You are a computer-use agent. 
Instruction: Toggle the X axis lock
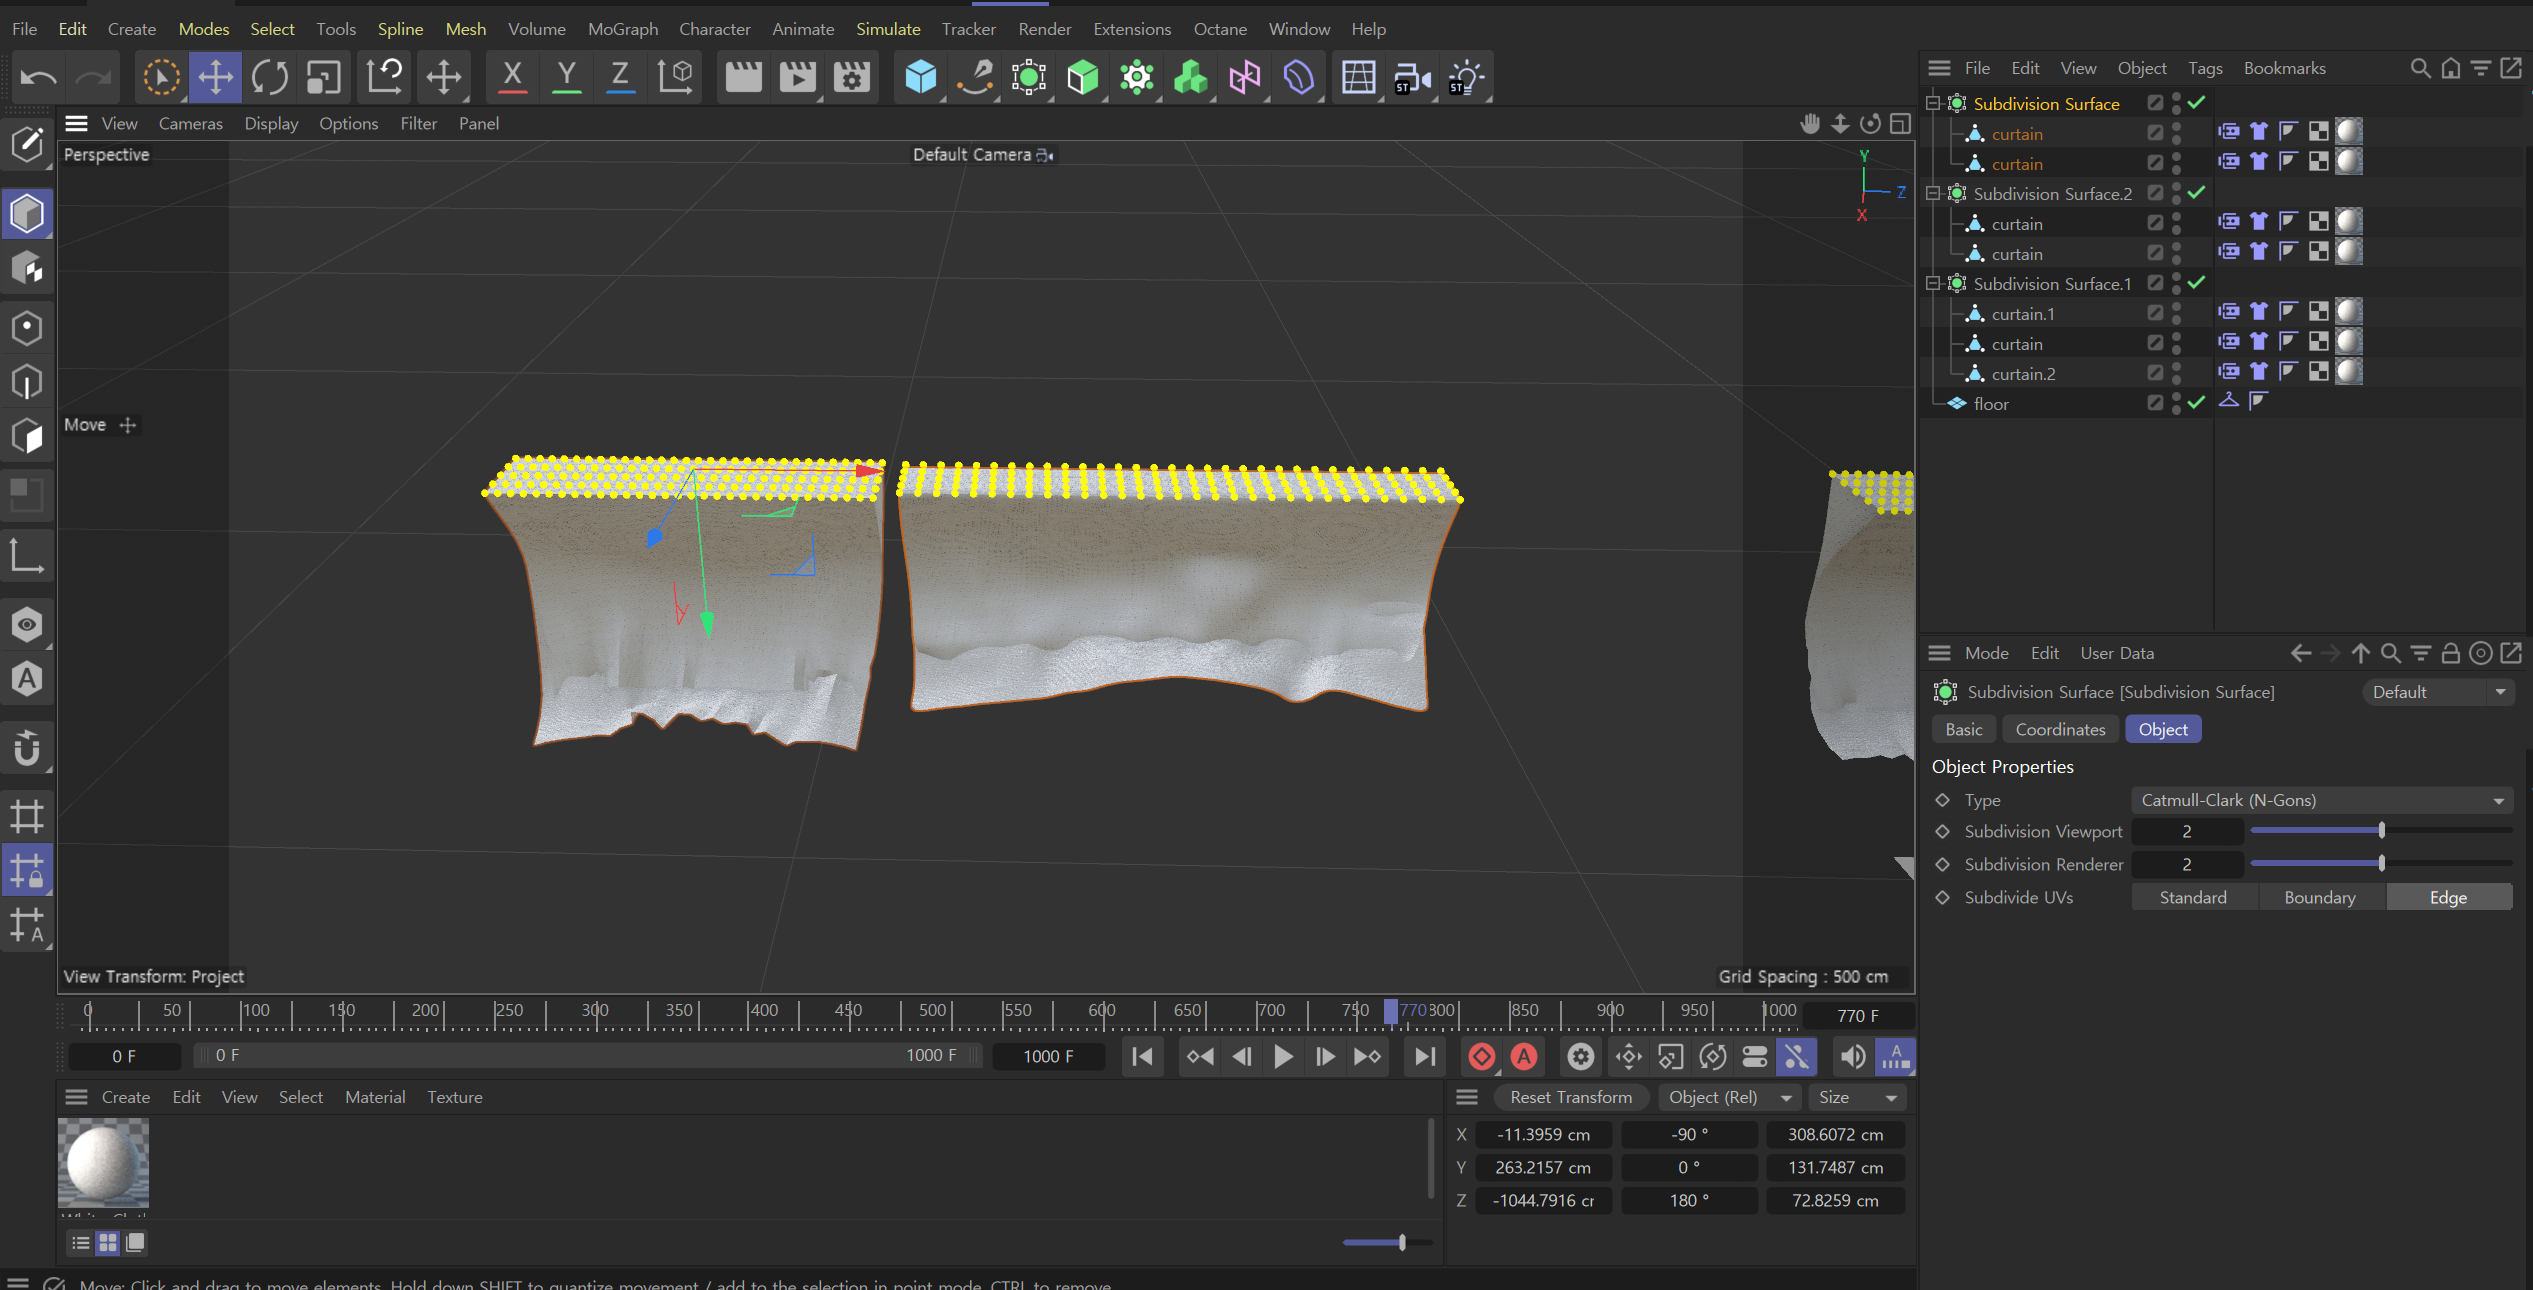(x=512, y=77)
